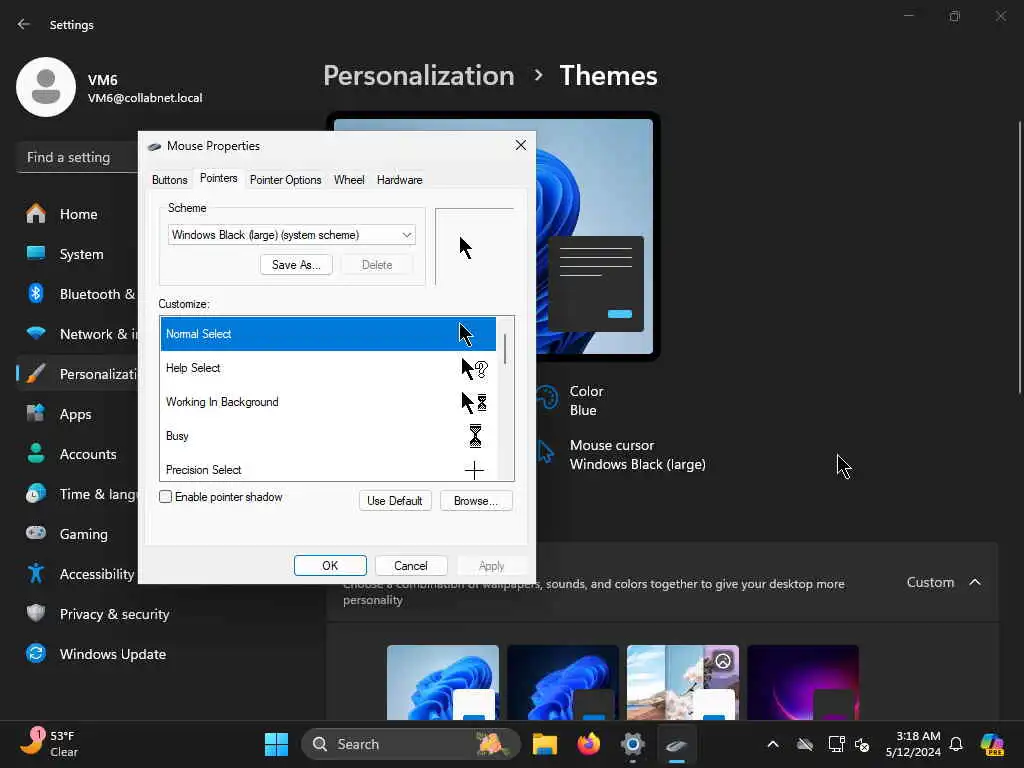Click the network display tray icon
This screenshot has width=1024, height=768.
[836, 744]
